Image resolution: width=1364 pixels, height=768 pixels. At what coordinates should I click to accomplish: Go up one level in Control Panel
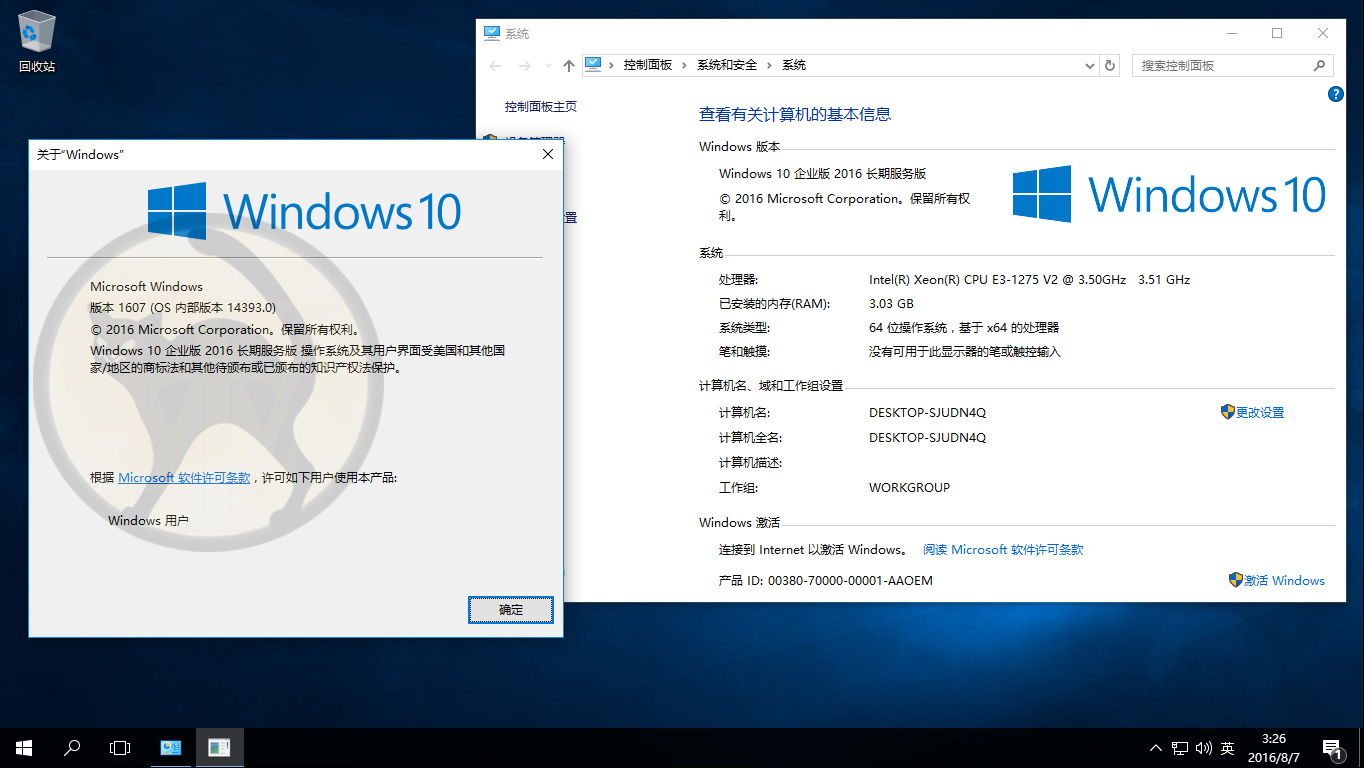click(x=569, y=65)
